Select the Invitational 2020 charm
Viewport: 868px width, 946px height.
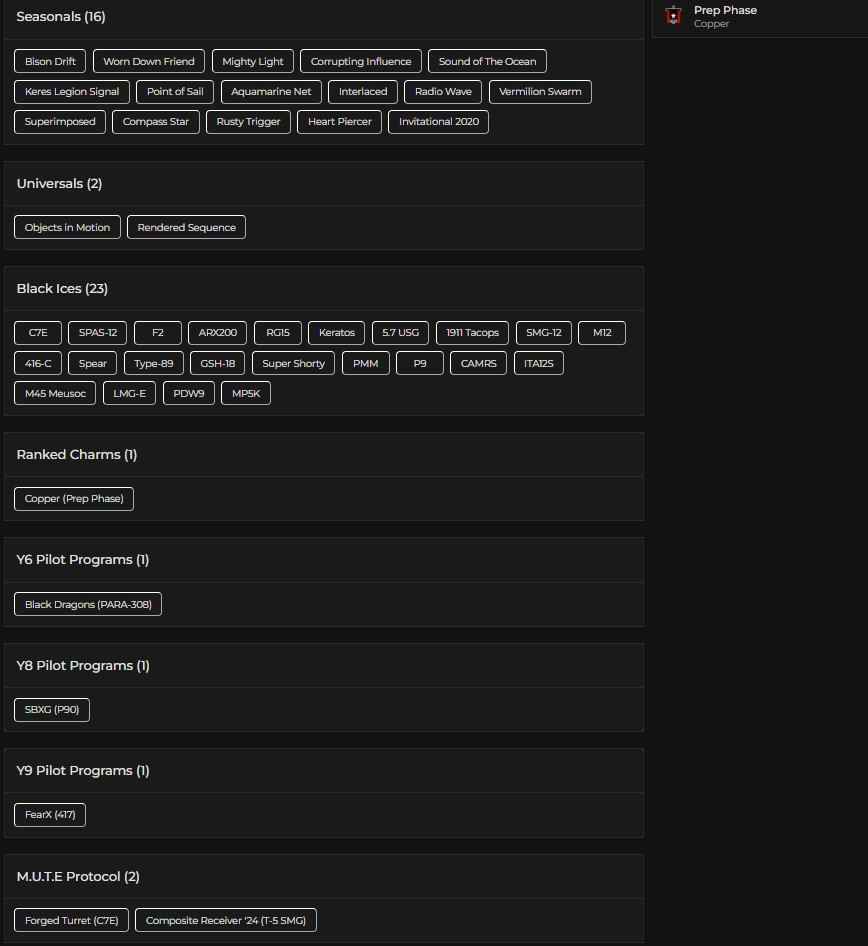pyautogui.click(x=438, y=121)
